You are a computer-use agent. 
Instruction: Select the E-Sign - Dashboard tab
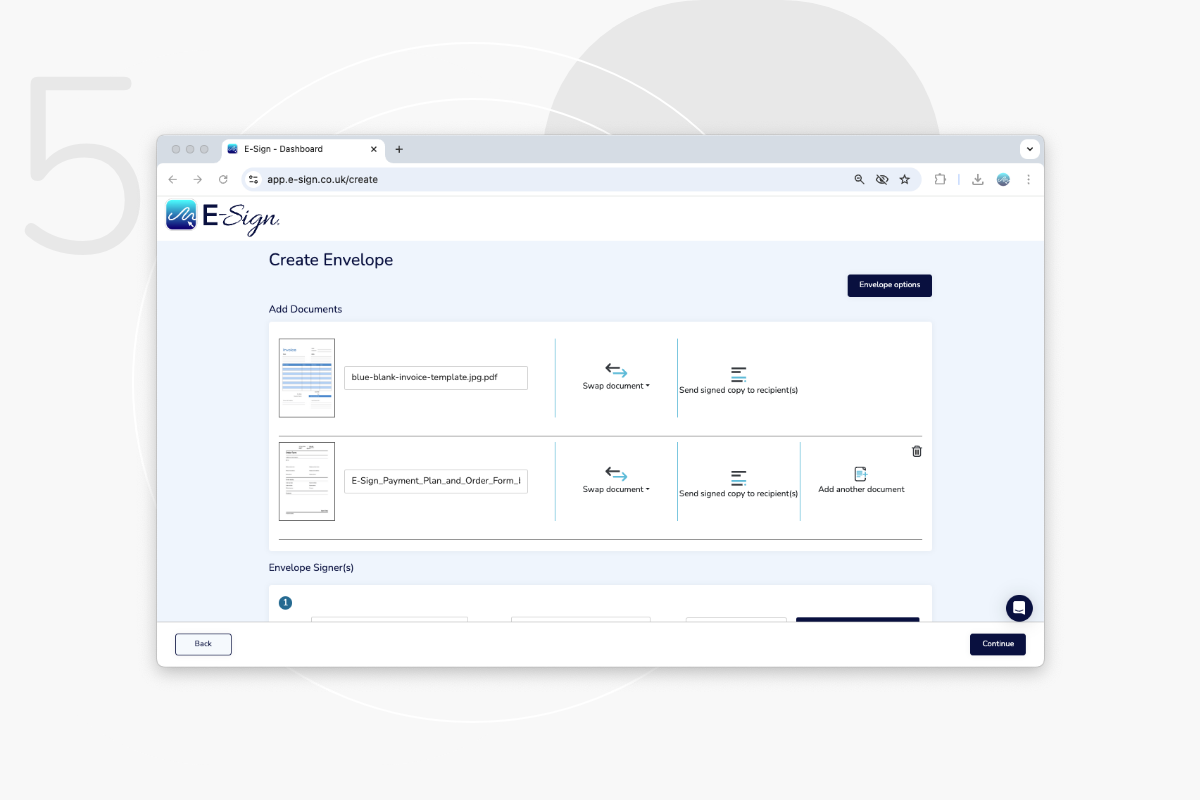click(x=303, y=149)
